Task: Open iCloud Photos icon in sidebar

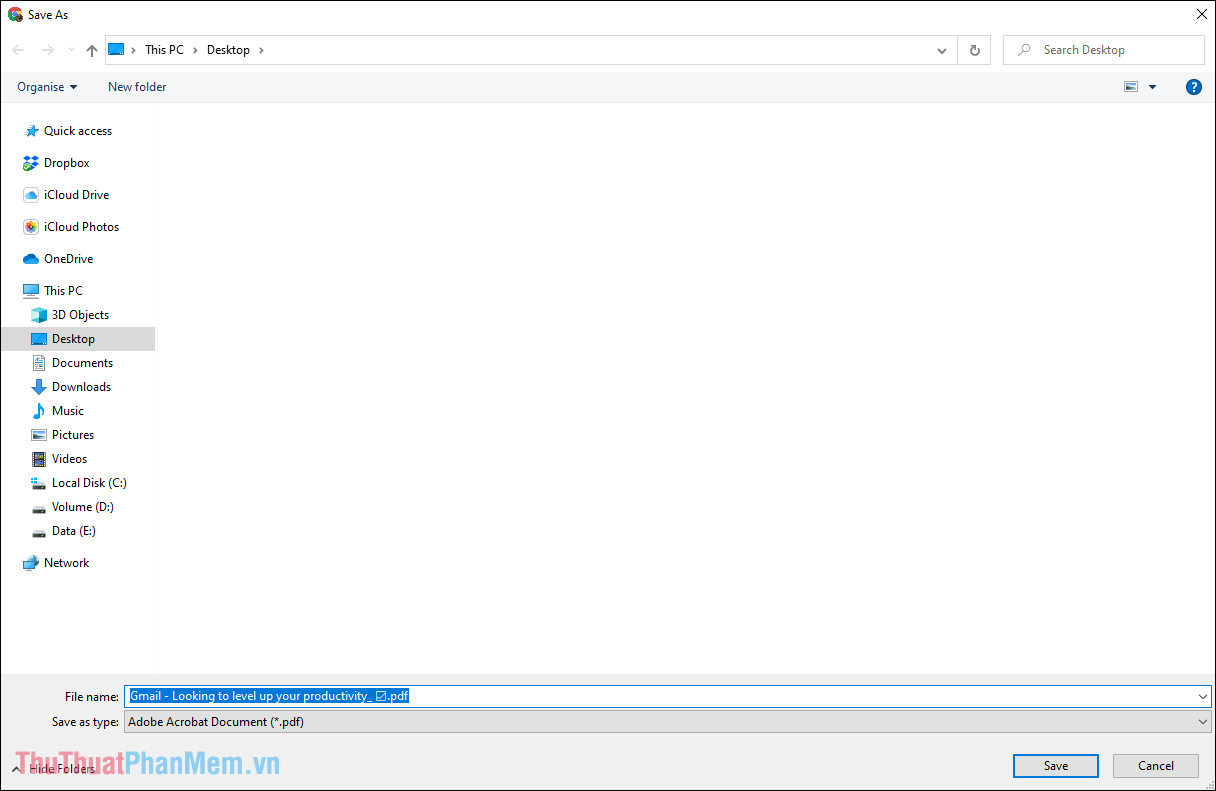Action: pos(31,227)
